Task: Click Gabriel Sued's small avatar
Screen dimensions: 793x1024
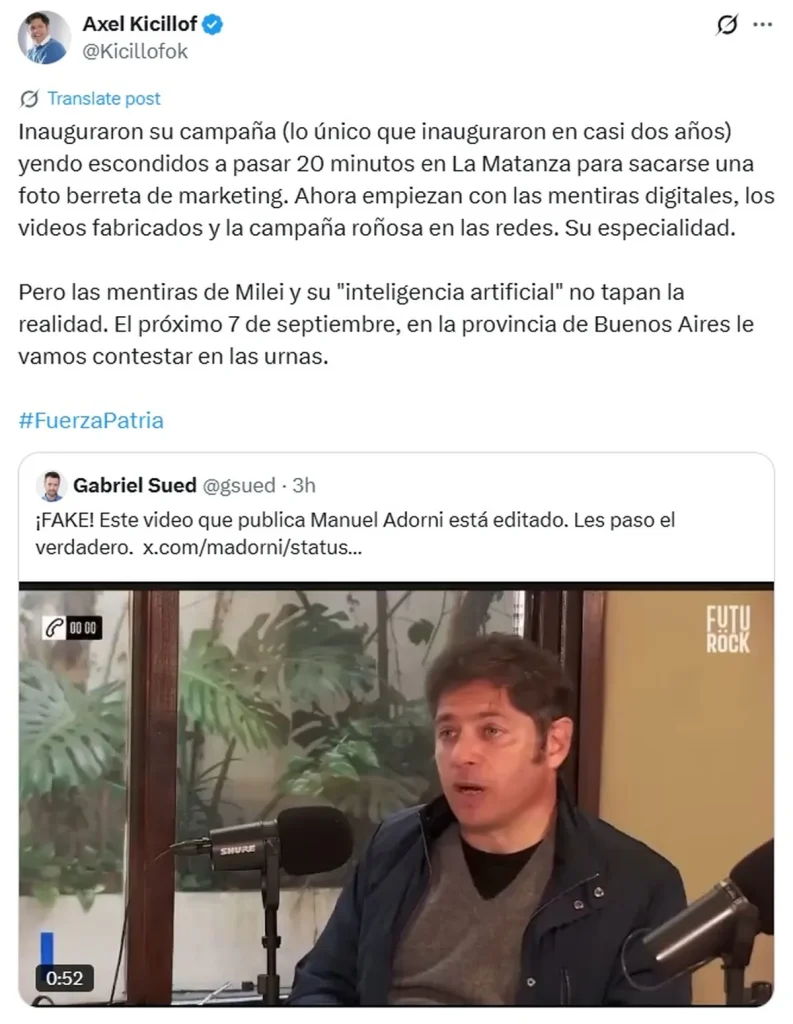Action: click(x=51, y=486)
